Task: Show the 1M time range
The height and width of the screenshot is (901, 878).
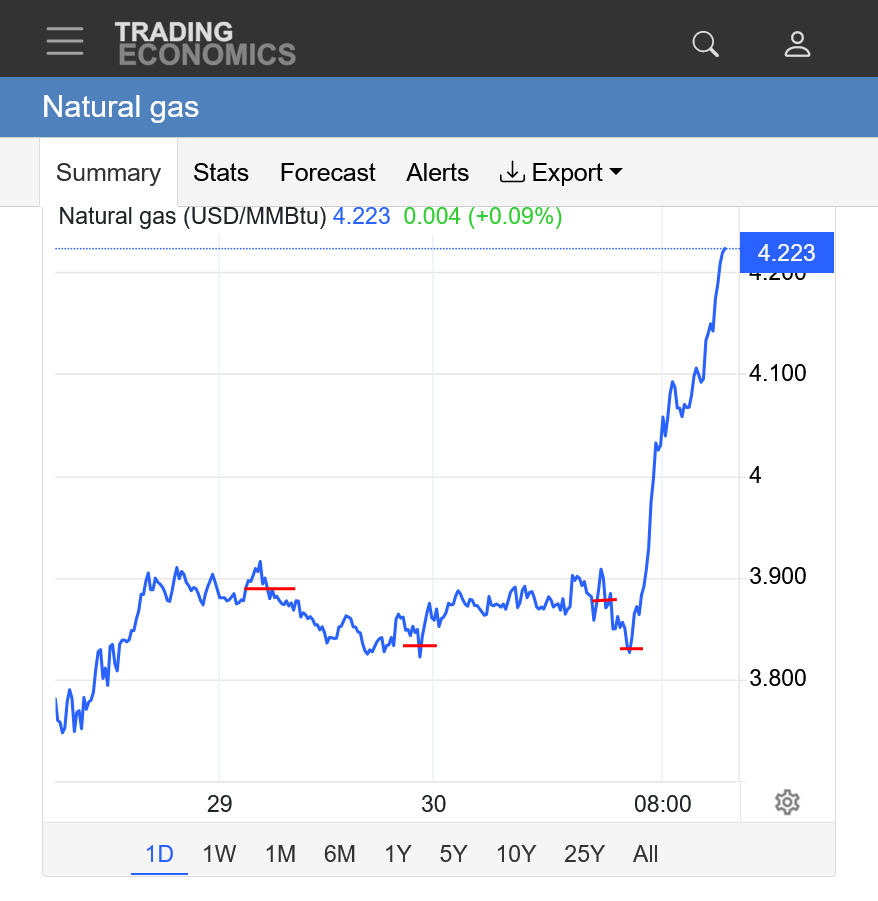Action: 280,854
